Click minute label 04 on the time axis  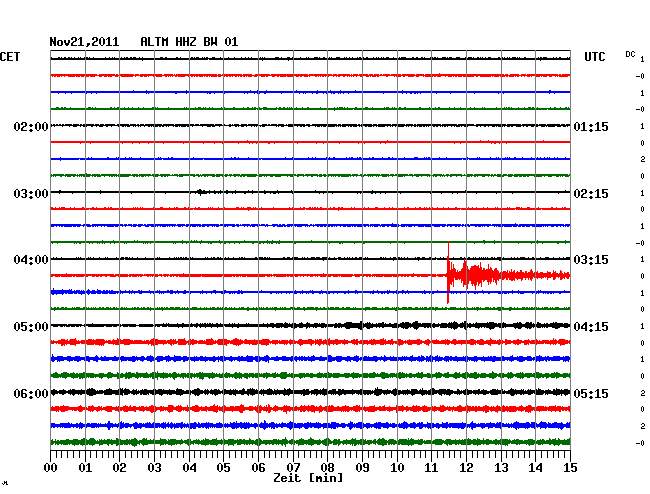(189, 467)
